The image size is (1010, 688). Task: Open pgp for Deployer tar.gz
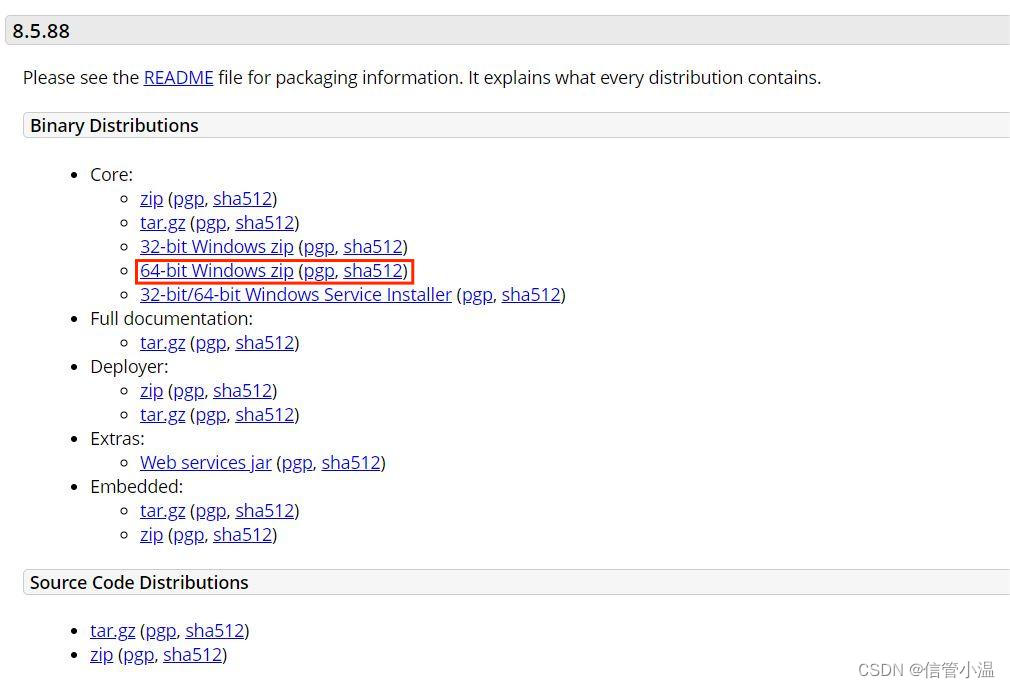211,415
